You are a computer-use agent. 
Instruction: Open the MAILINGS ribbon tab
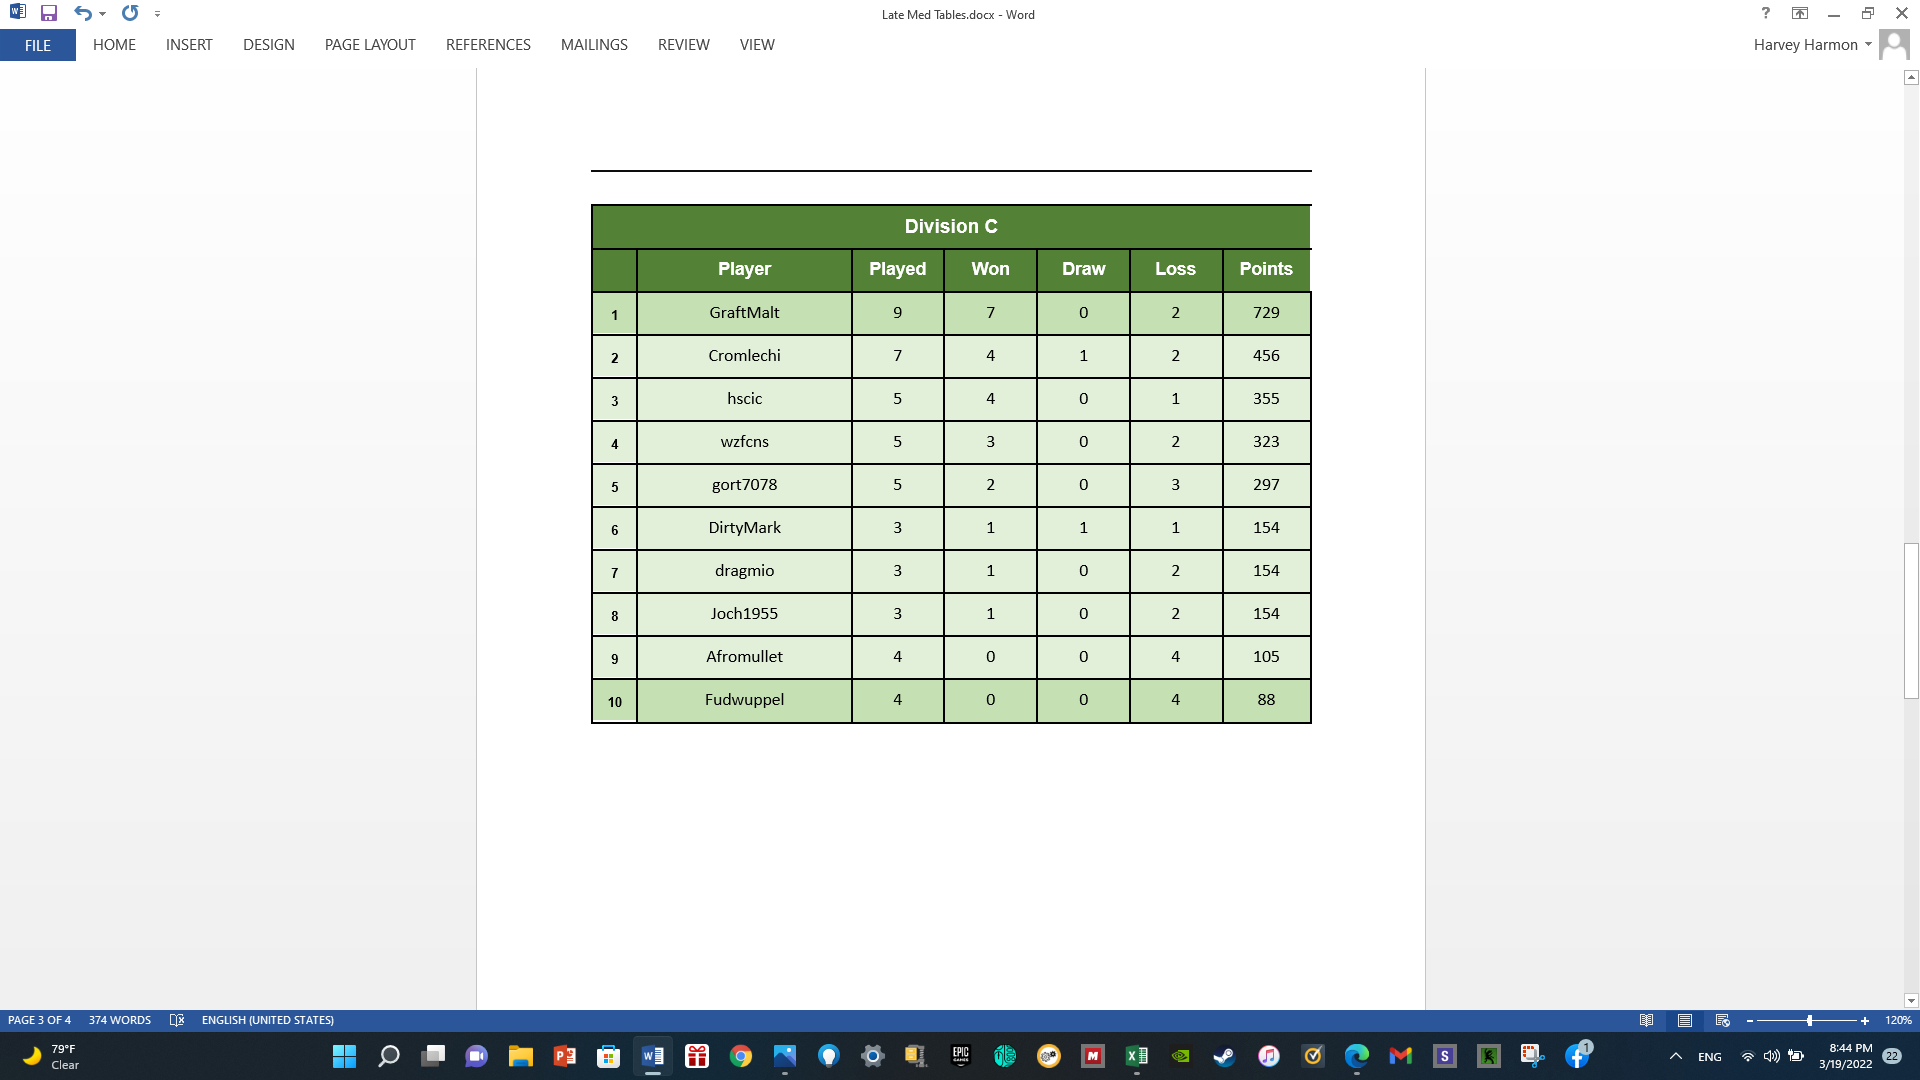pos(594,45)
